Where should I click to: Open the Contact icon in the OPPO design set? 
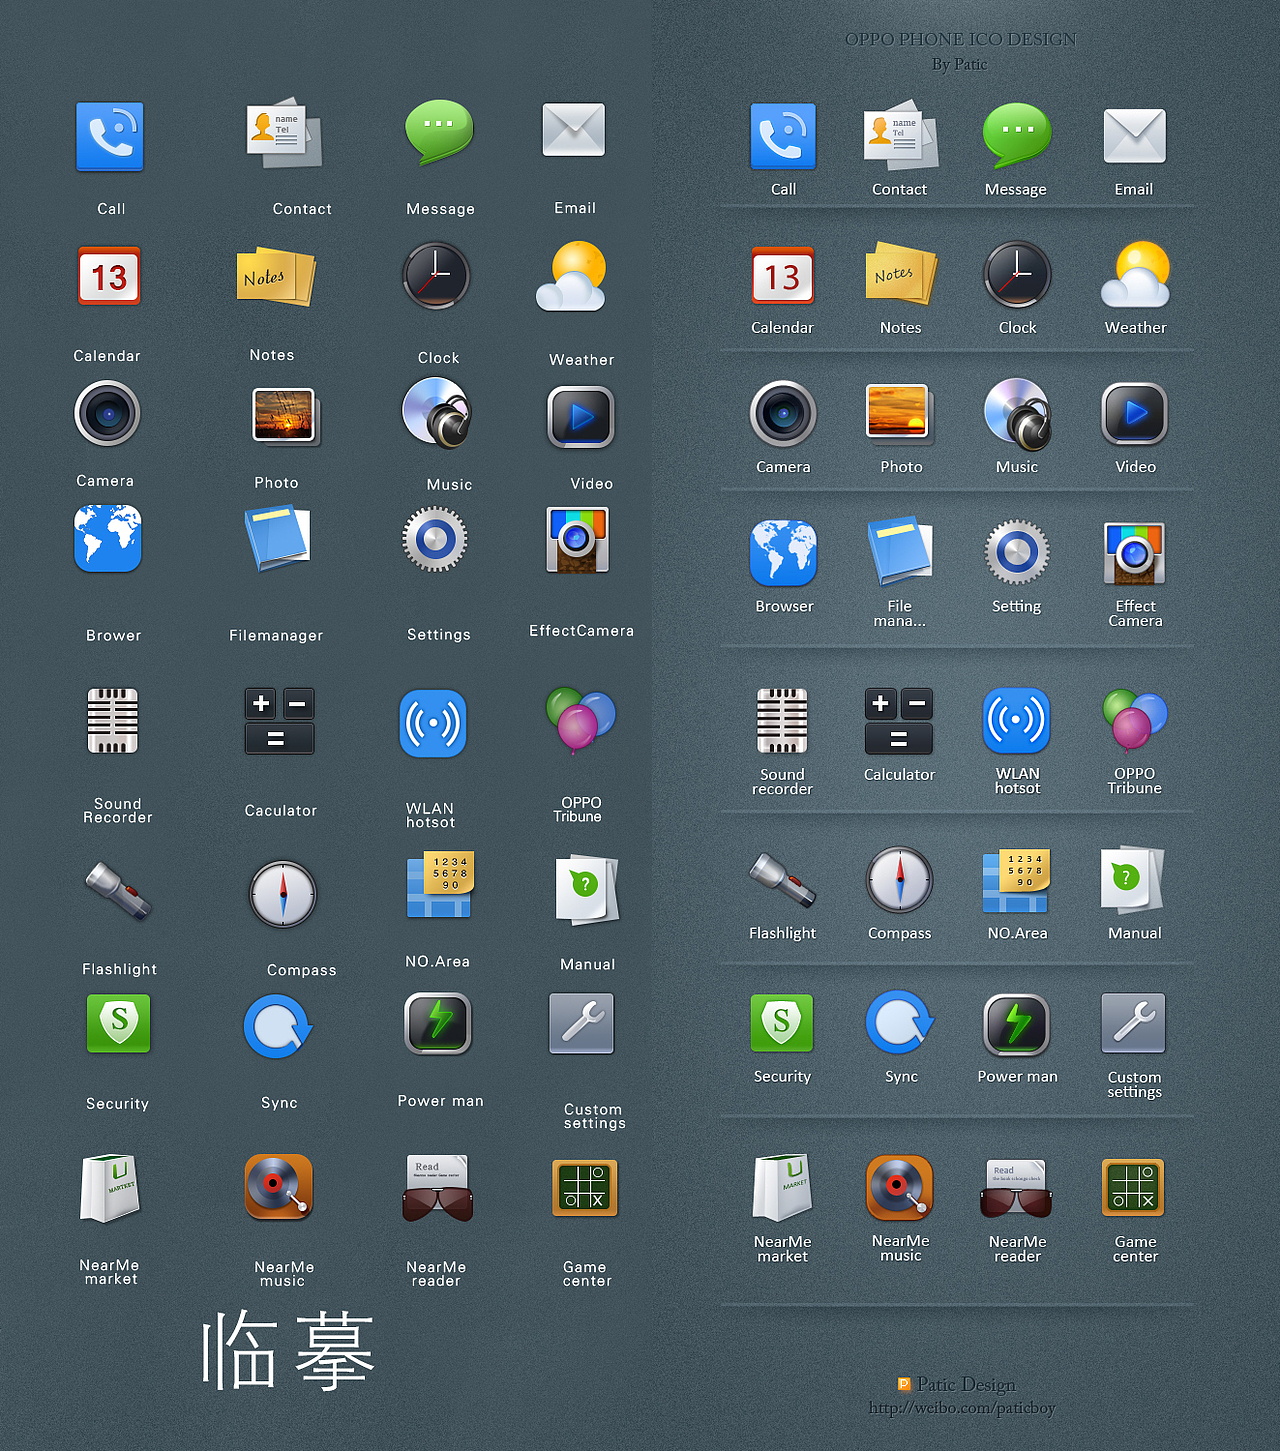tap(901, 134)
